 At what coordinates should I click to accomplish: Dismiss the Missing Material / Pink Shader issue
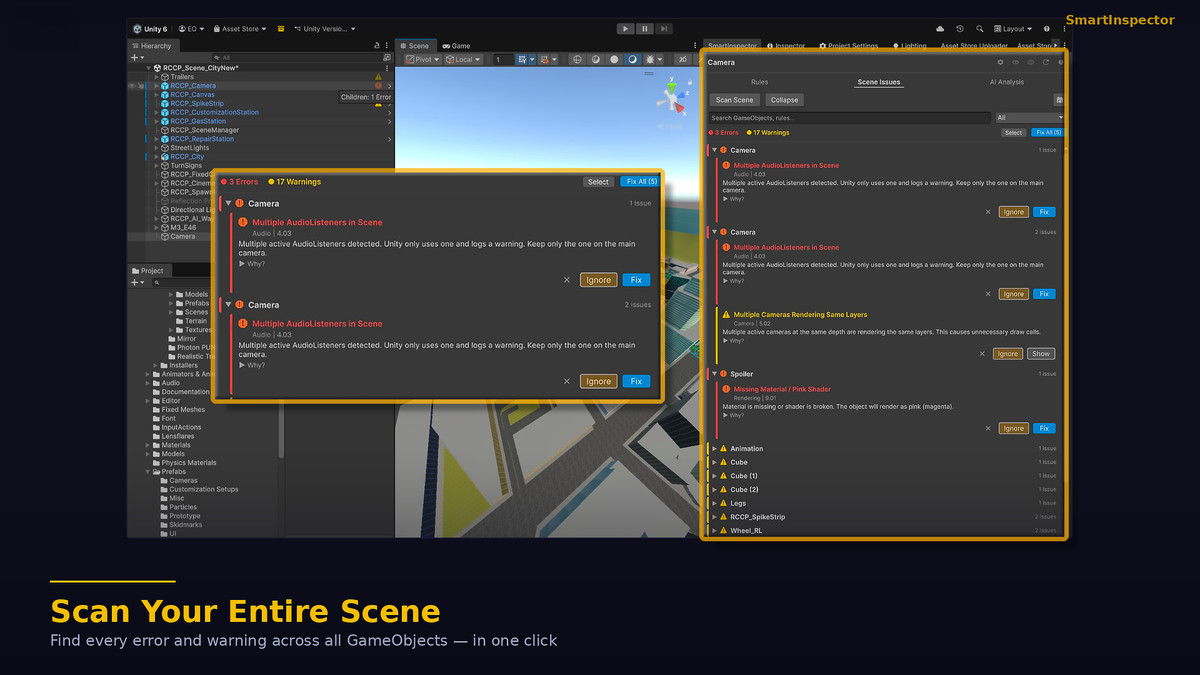pyautogui.click(x=988, y=428)
